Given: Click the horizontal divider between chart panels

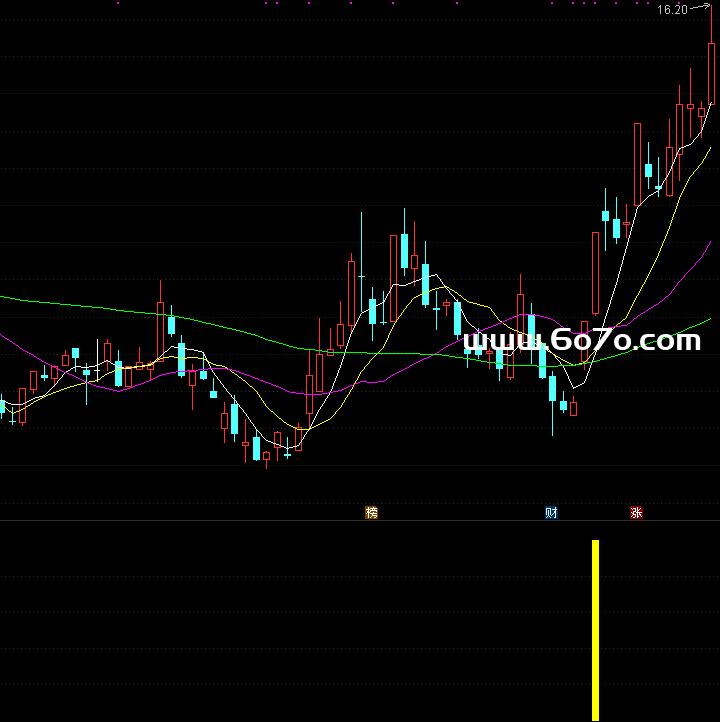Looking at the screenshot, I should 360,521.
